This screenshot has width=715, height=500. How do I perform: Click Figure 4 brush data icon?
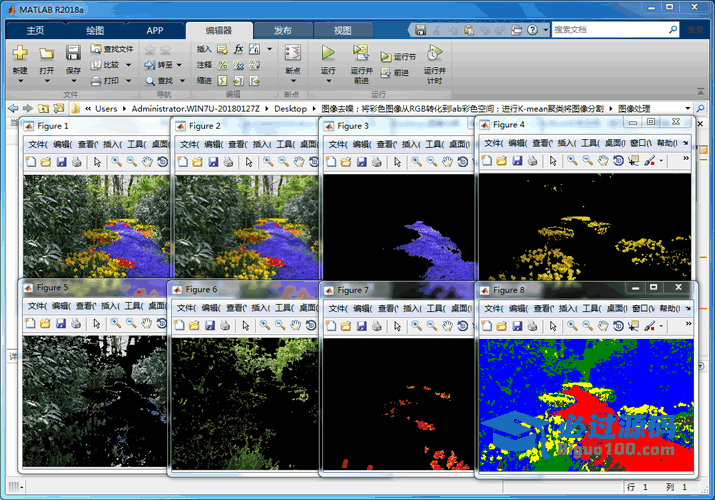pos(650,160)
